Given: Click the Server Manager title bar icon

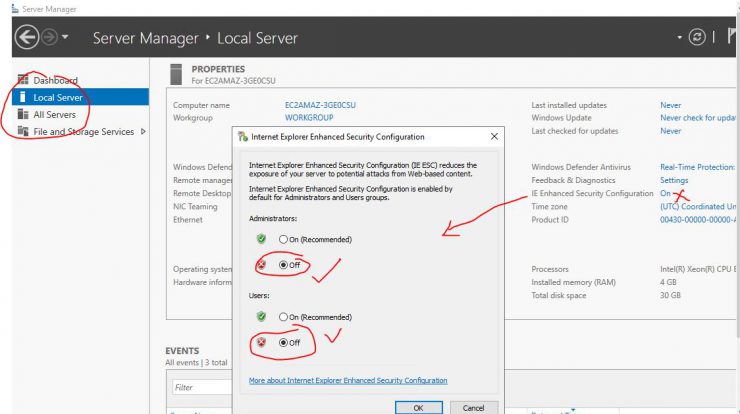Looking at the screenshot, I should [15, 8].
